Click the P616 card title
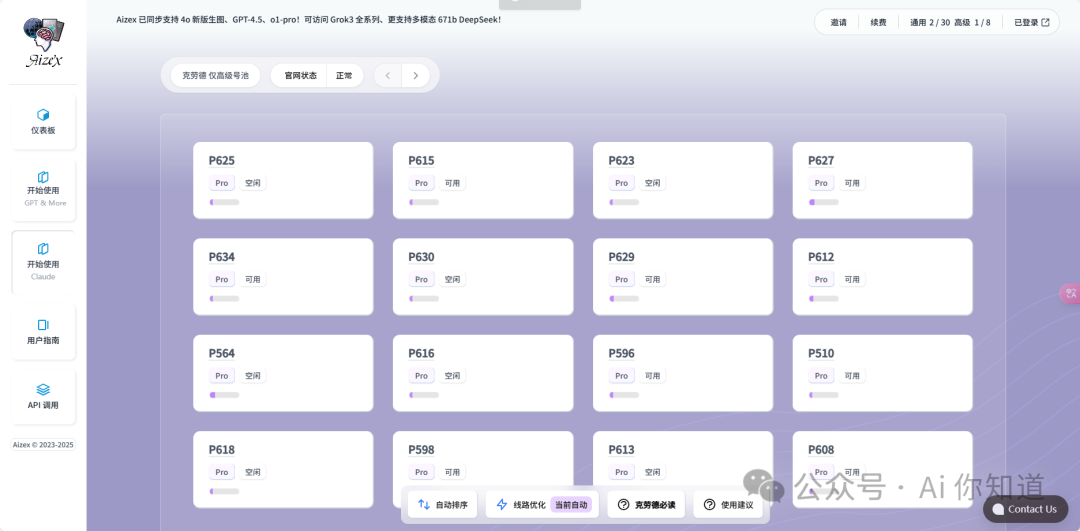Image resolution: width=1080 pixels, height=531 pixels. click(x=422, y=353)
